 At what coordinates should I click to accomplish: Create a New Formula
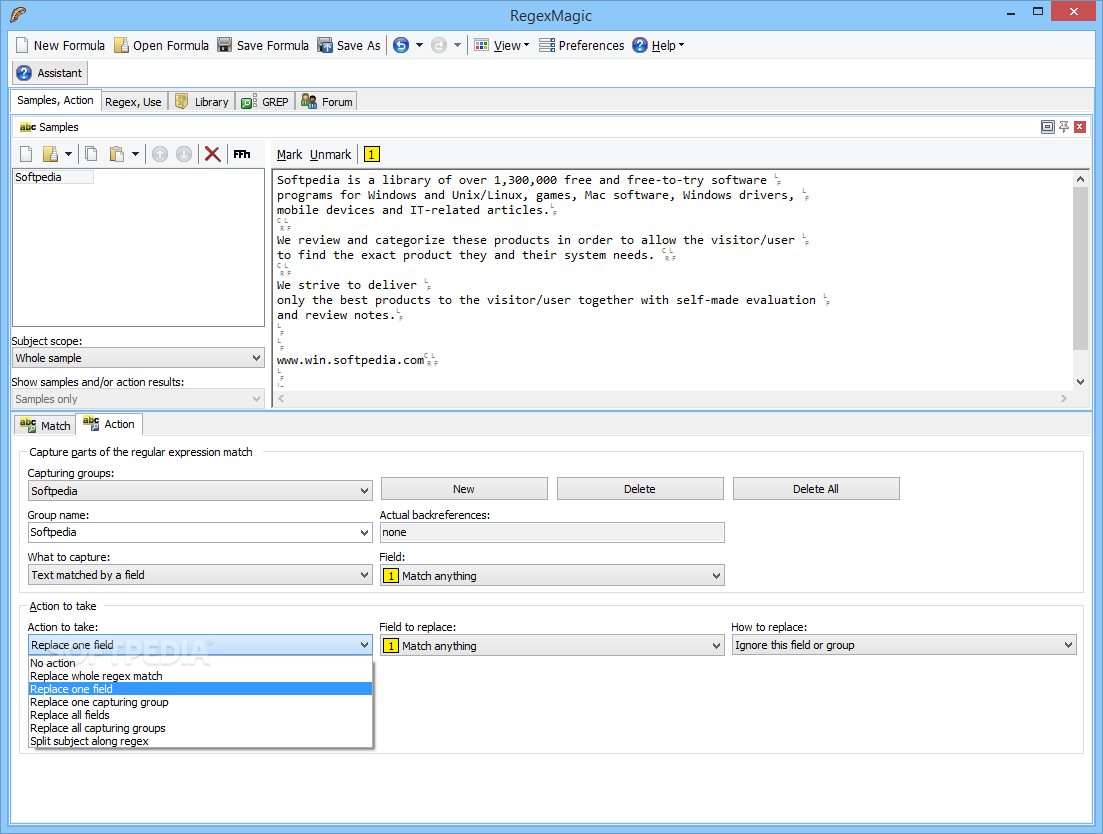(x=60, y=46)
